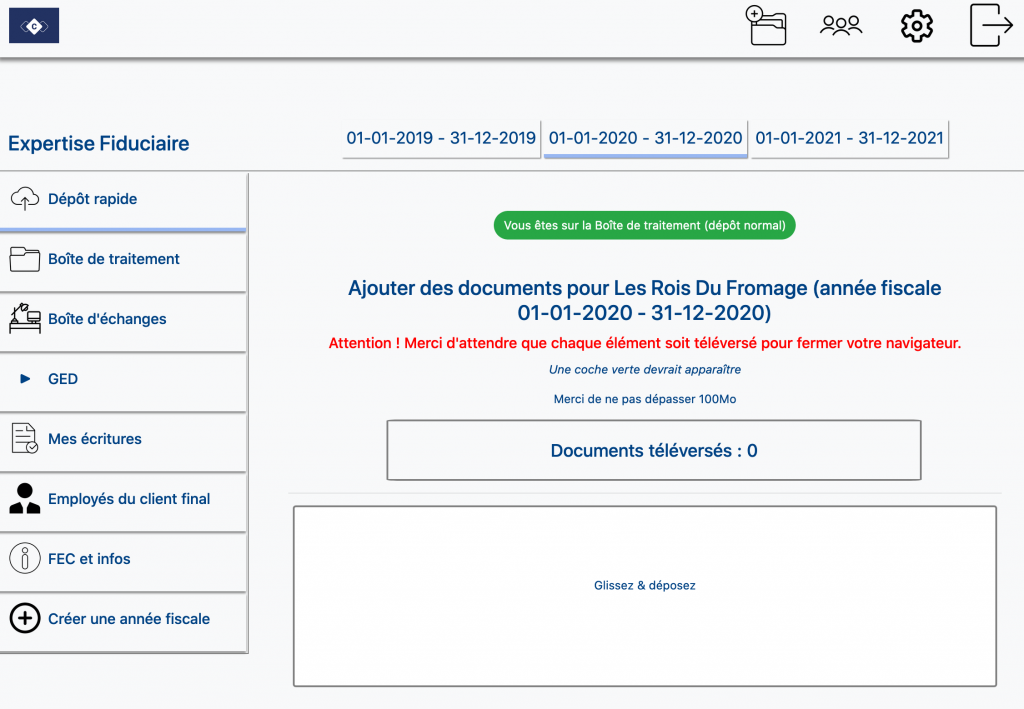This screenshot has width=1024, height=709.
Task: Open the users group icon
Action: tap(841, 25)
